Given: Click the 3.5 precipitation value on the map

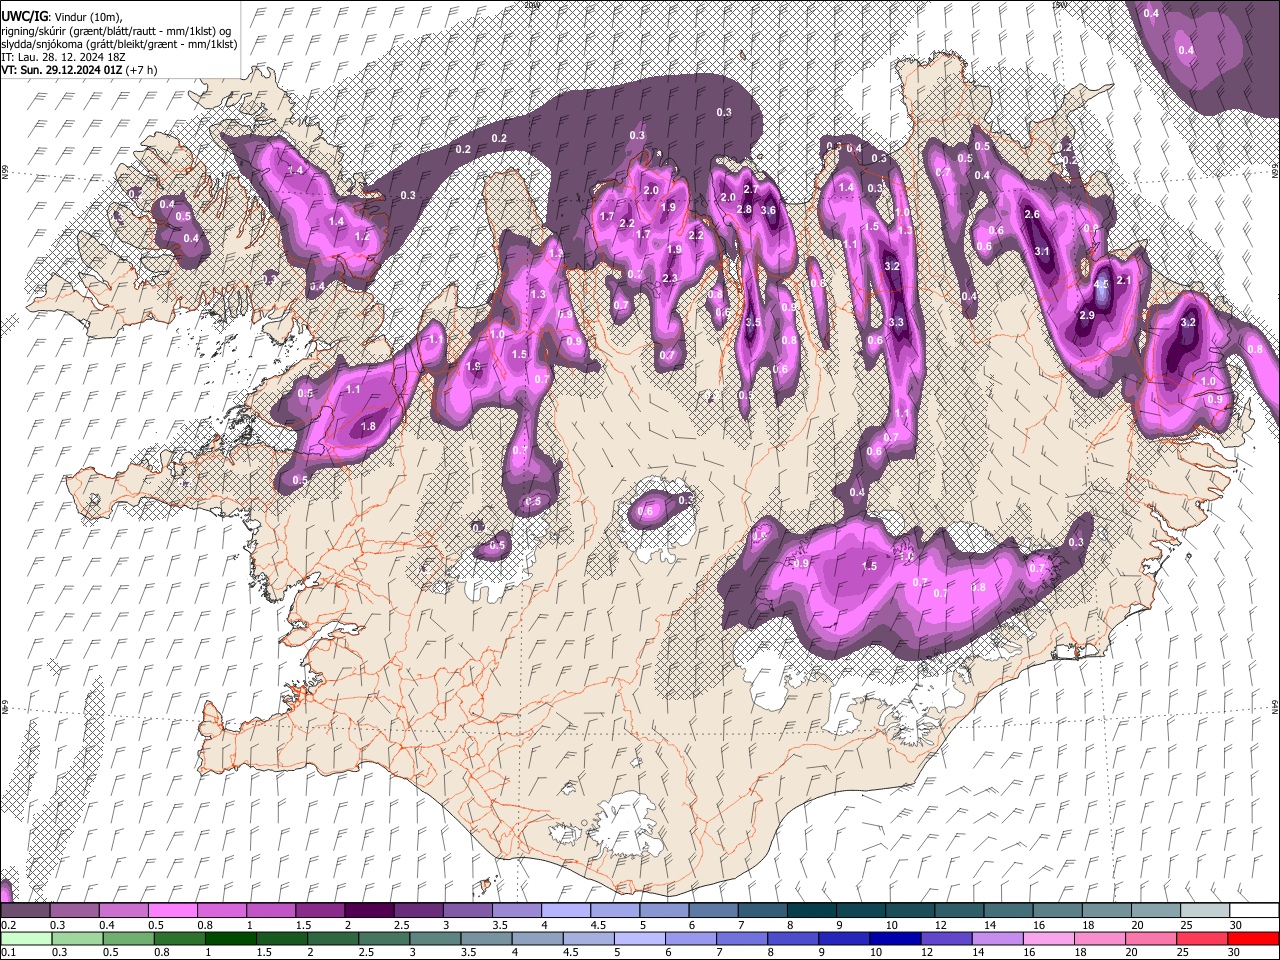Looking at the screenshot, I should point(753,322).
